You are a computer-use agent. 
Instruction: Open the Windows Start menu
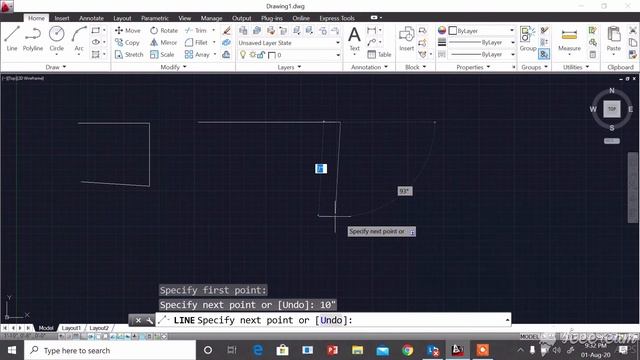tap(12, 350)
